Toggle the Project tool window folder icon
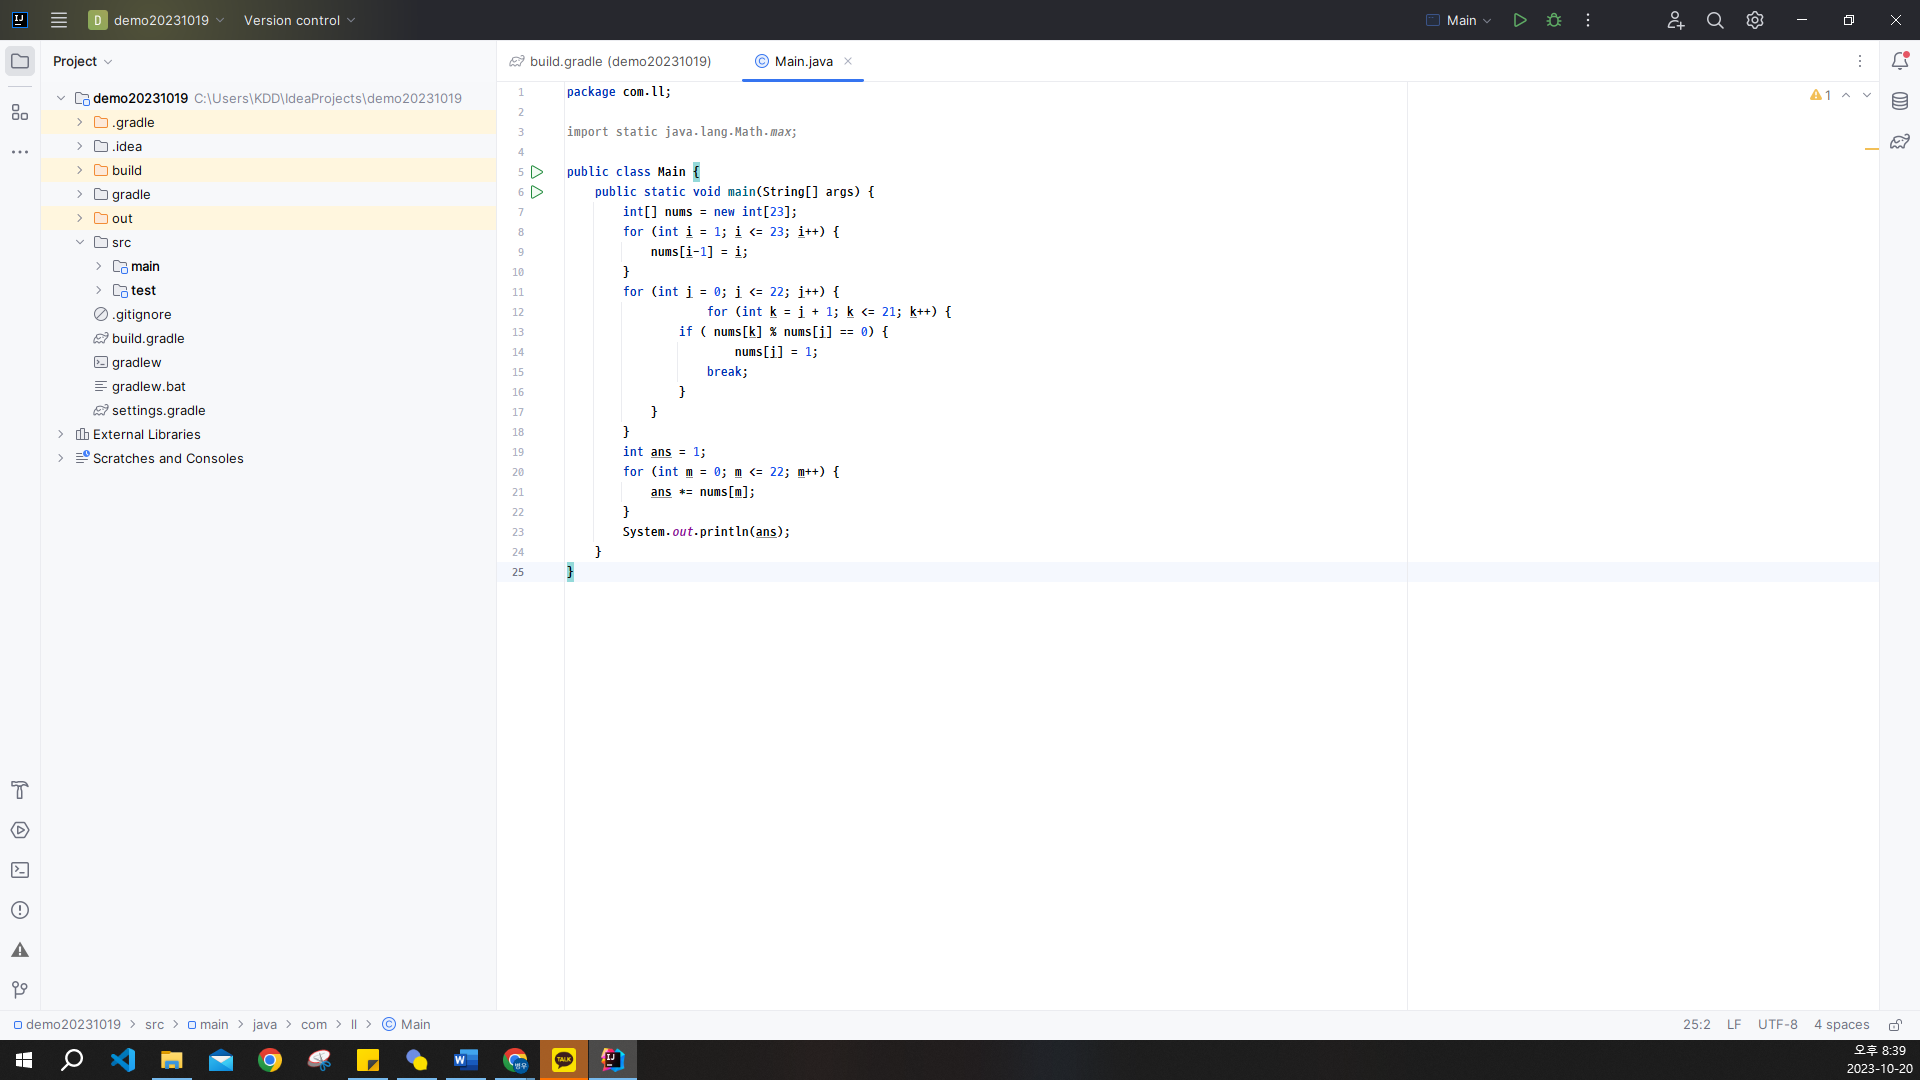1920x1080 pixels. click(20, 61)
